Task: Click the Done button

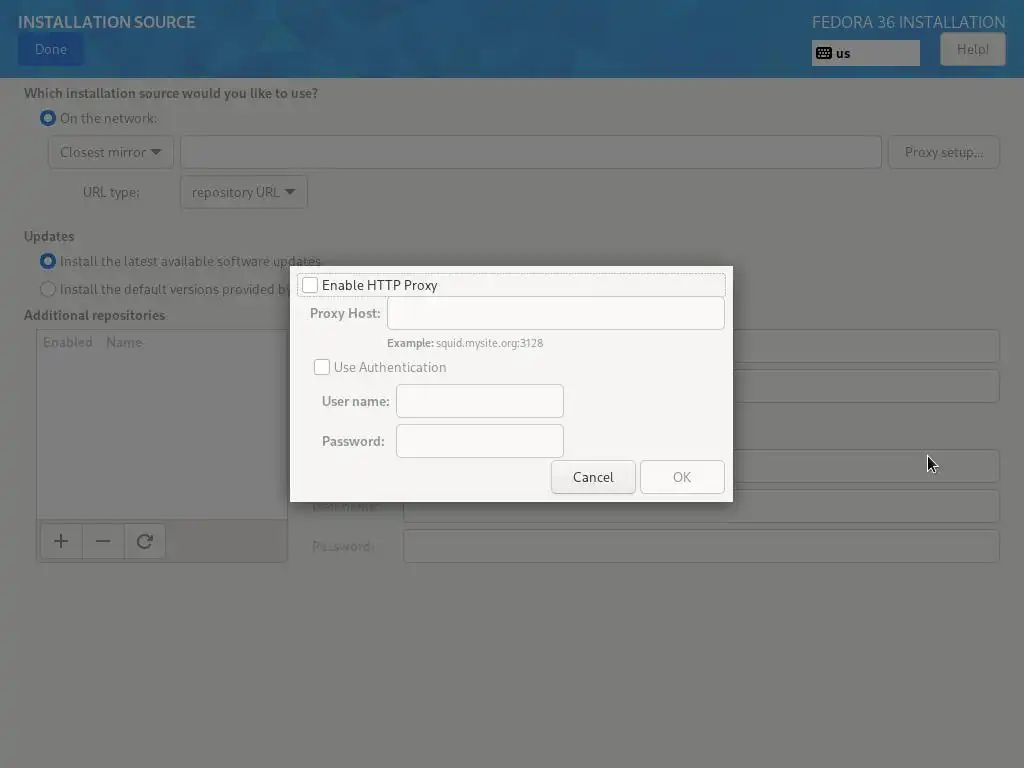Action: 51,50
